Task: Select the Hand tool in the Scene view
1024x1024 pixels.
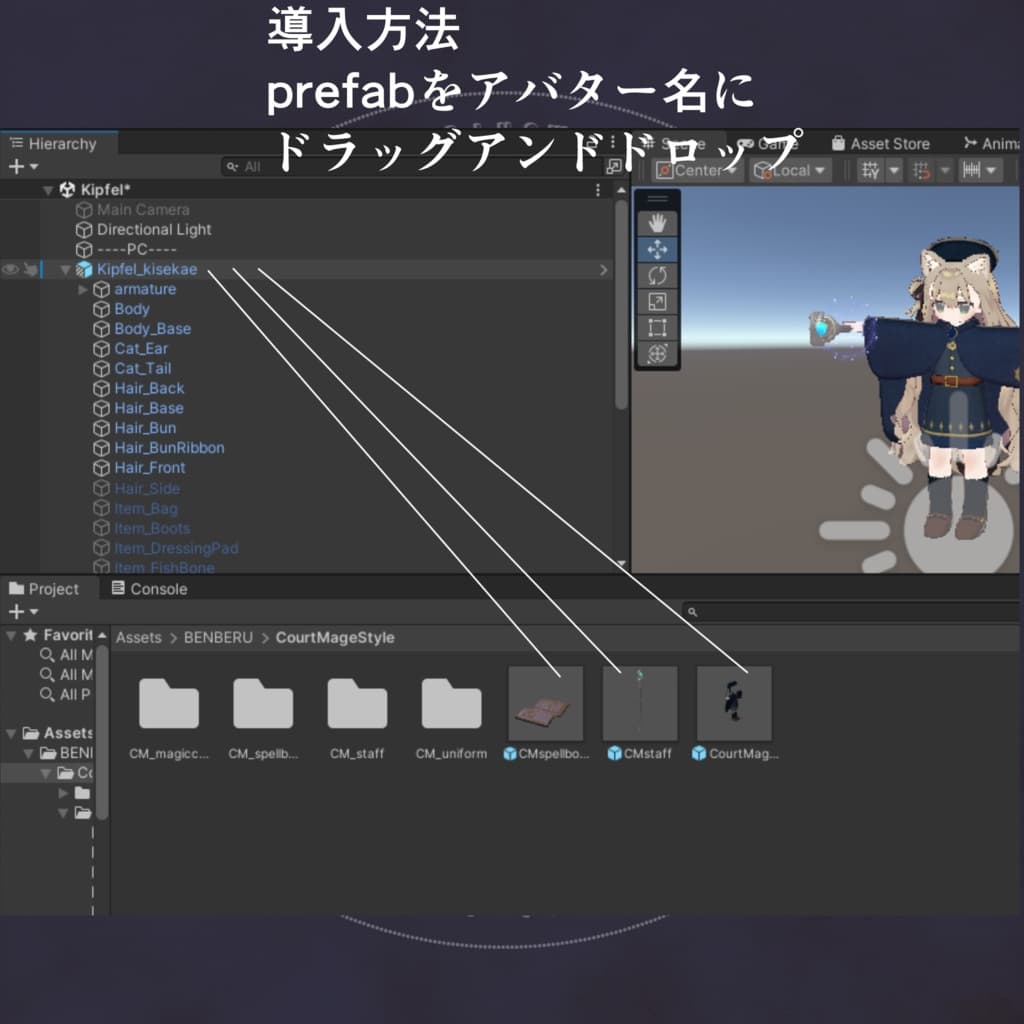Action: coord(658,223)
